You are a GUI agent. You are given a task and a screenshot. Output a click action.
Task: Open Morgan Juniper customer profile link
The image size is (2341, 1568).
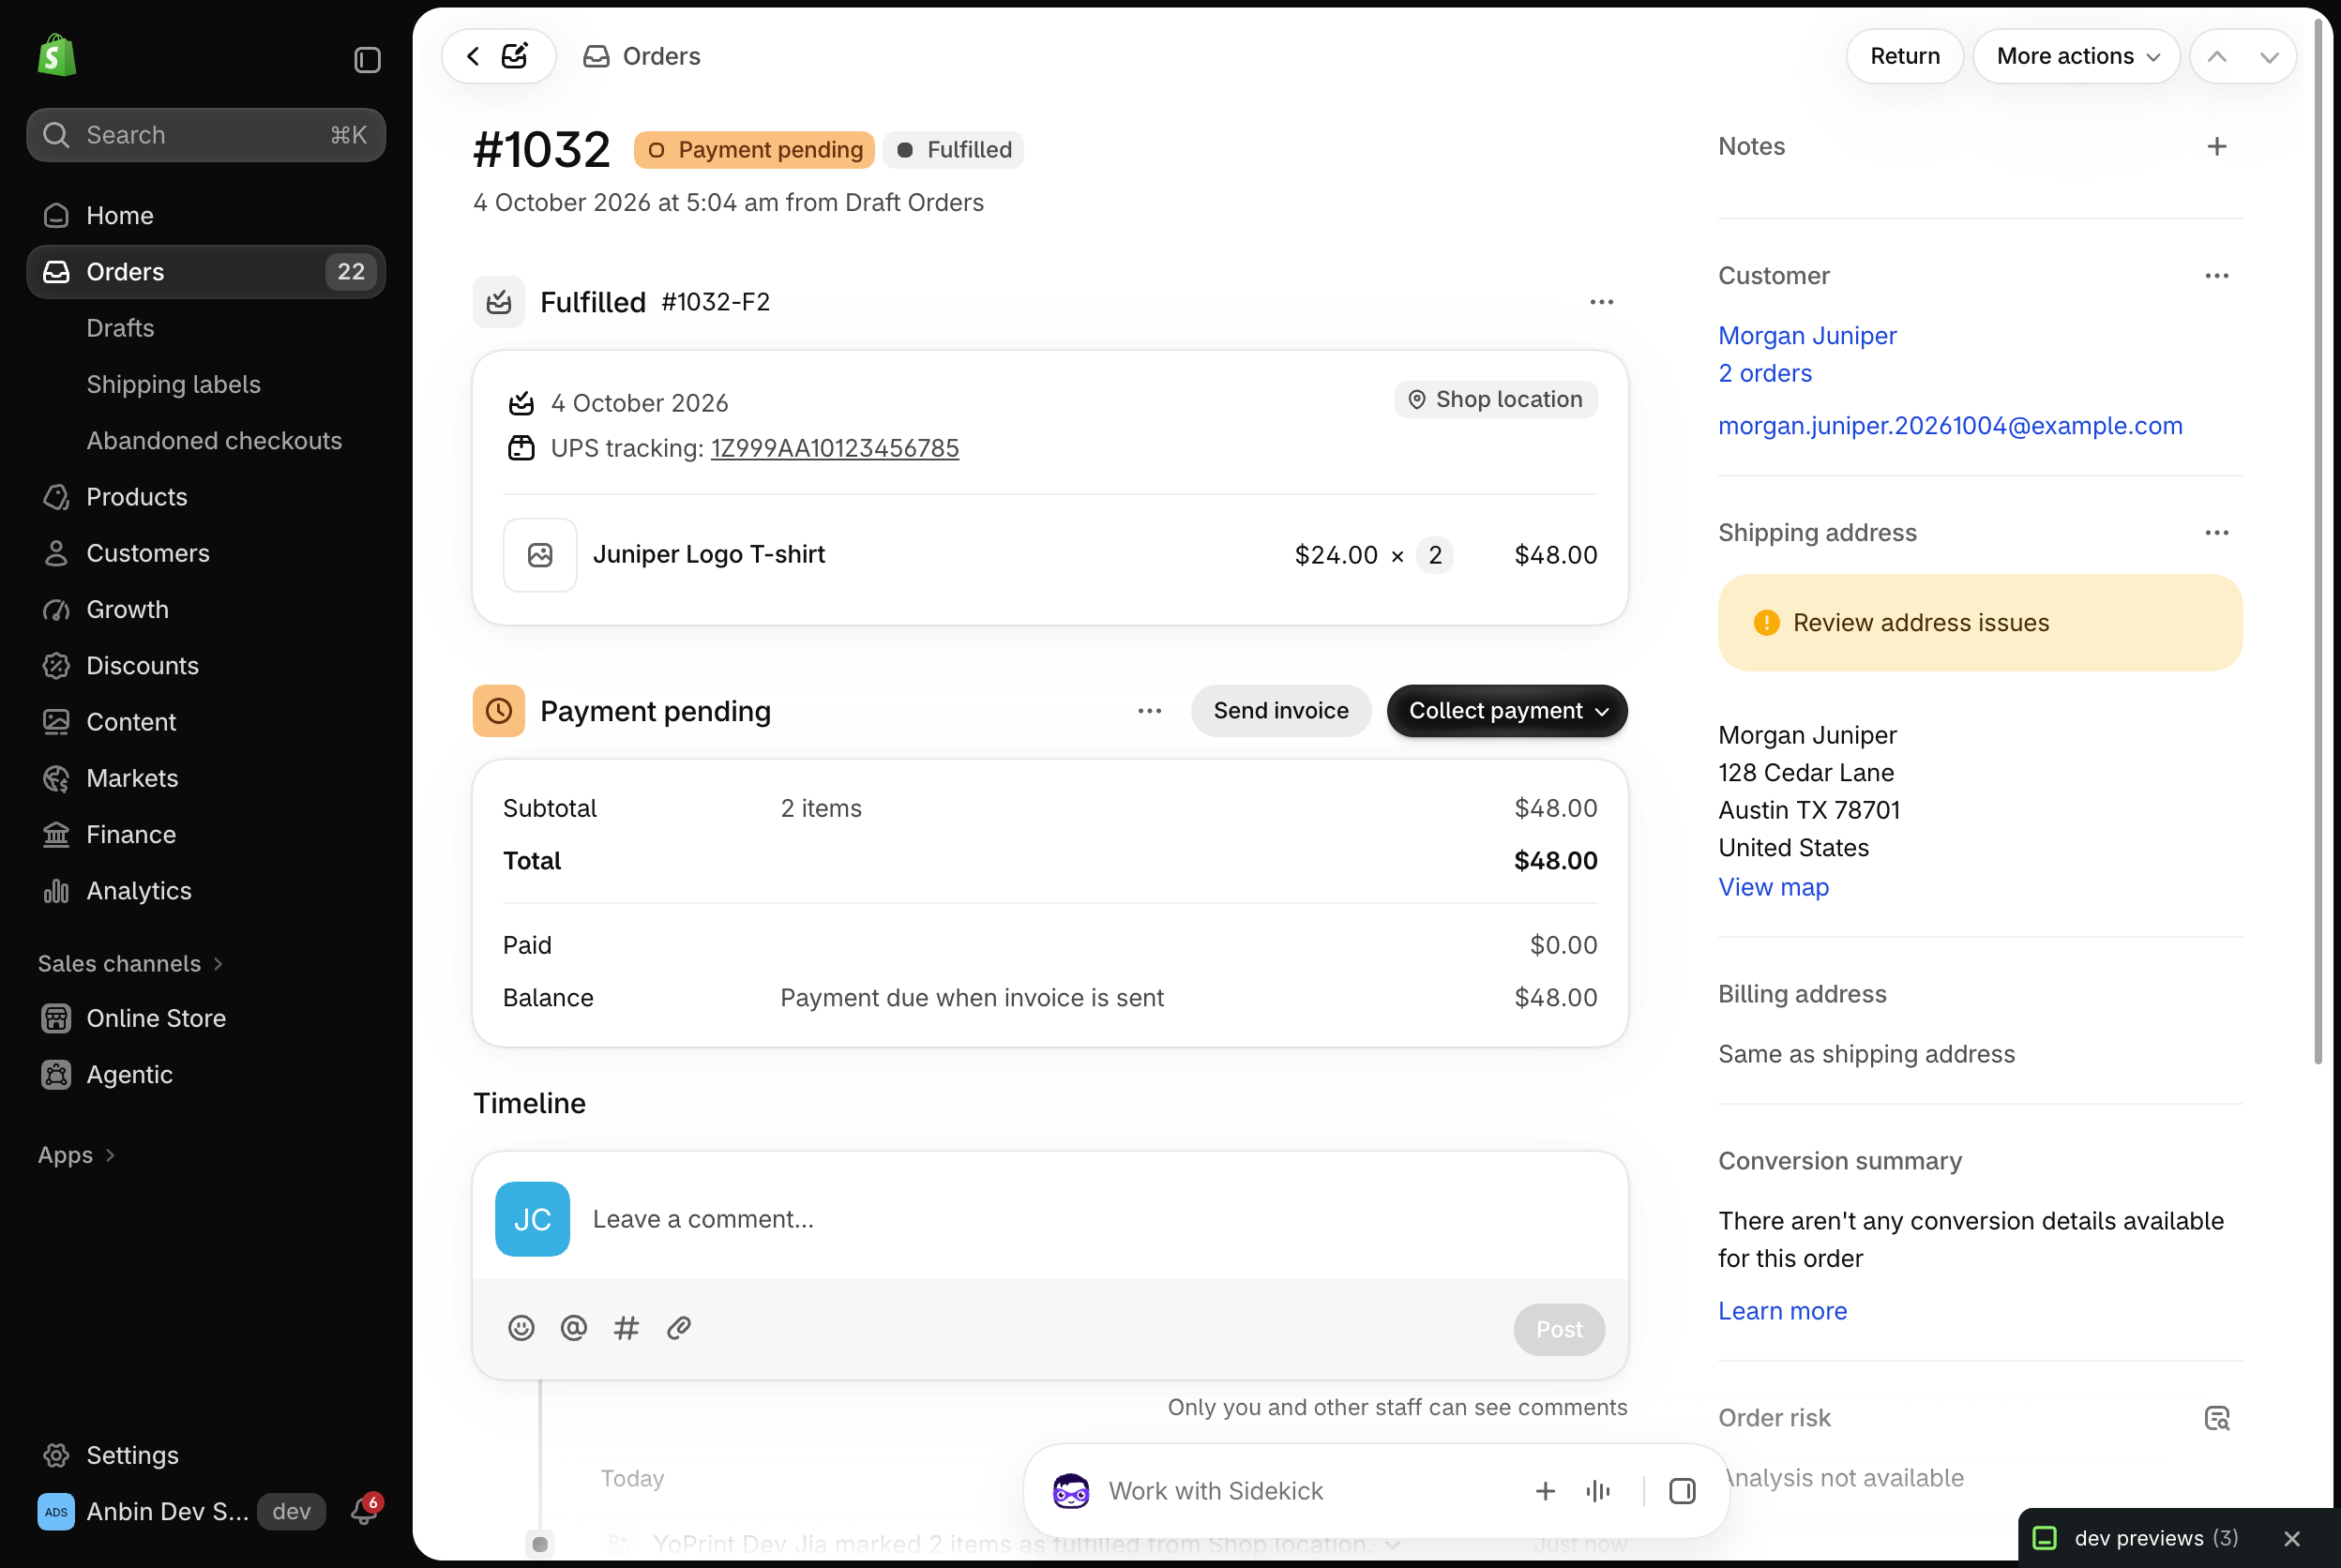tap(1807, 336)
